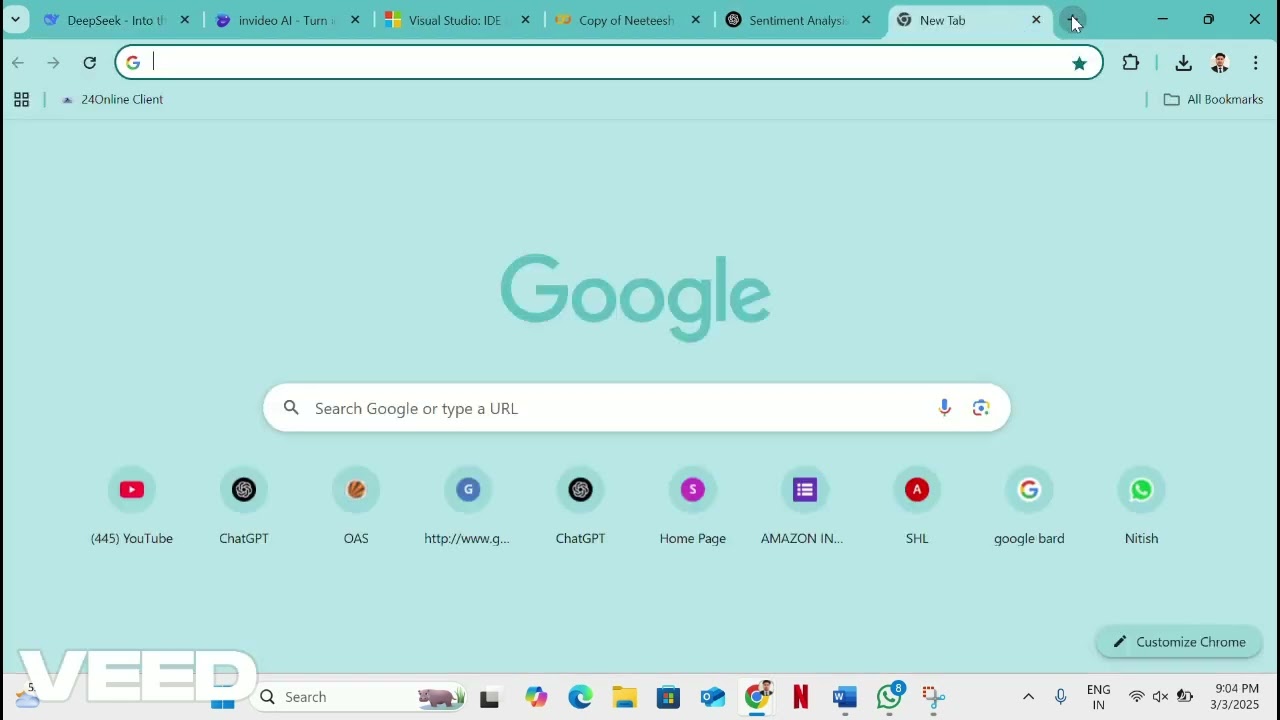This screenshot has width=1280, height=720.
Task: Open the ENG IN language switcher
Action: [1098, 697]
